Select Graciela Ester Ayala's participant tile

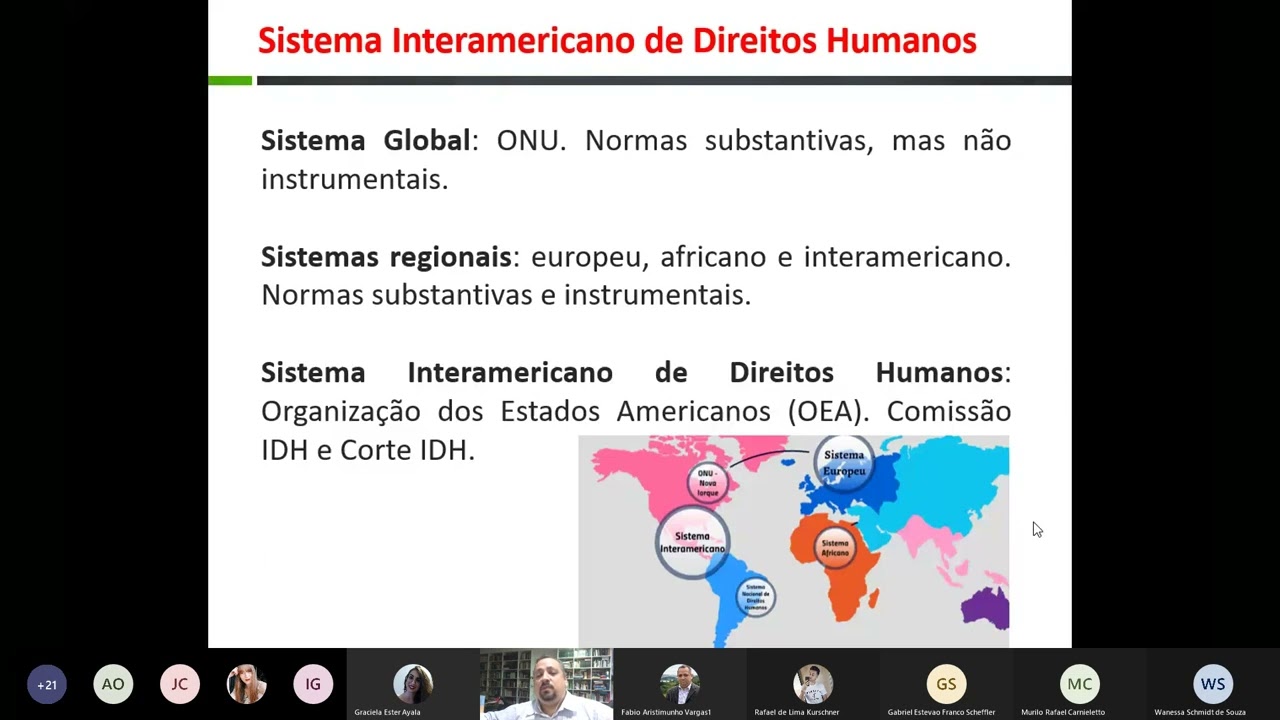[x=413, y=685]
